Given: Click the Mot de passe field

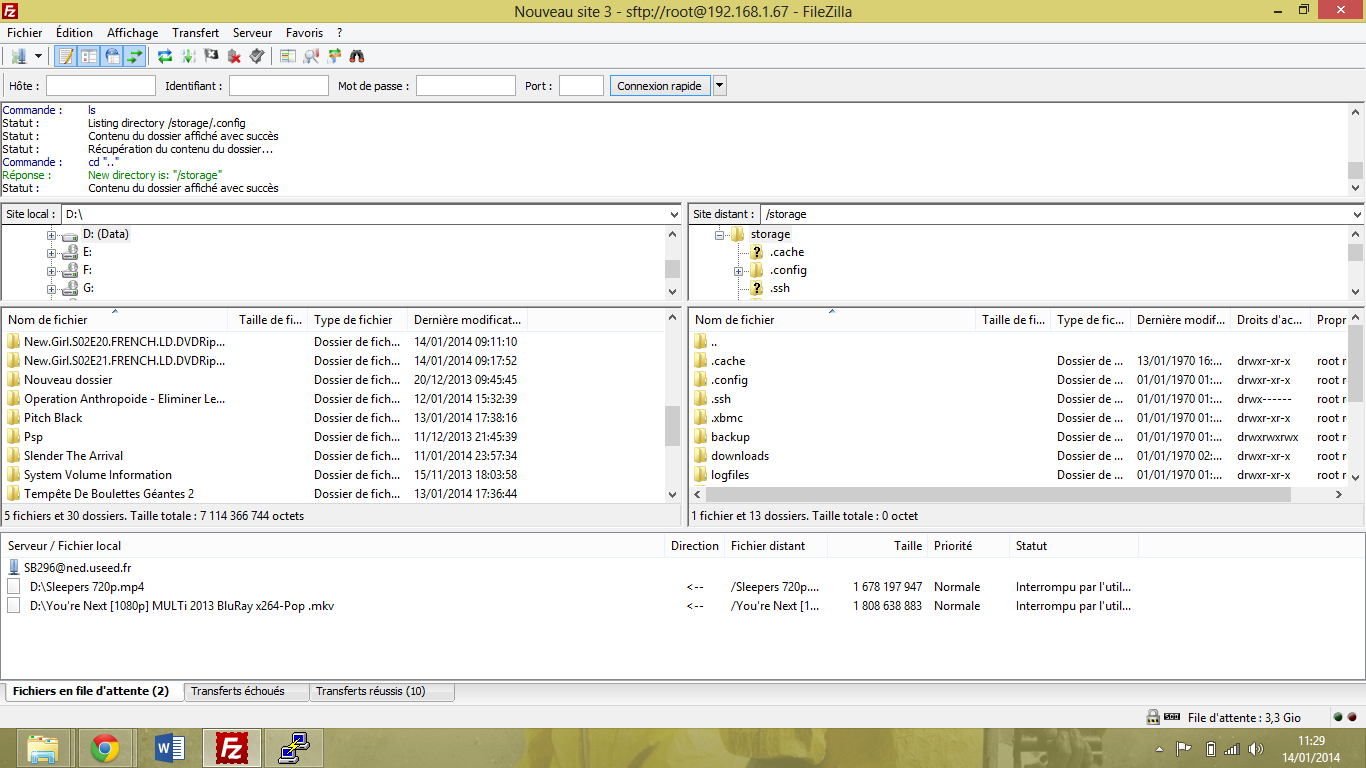Looking at the screenshot, I should pyautogui.click(x=466, y=86).
